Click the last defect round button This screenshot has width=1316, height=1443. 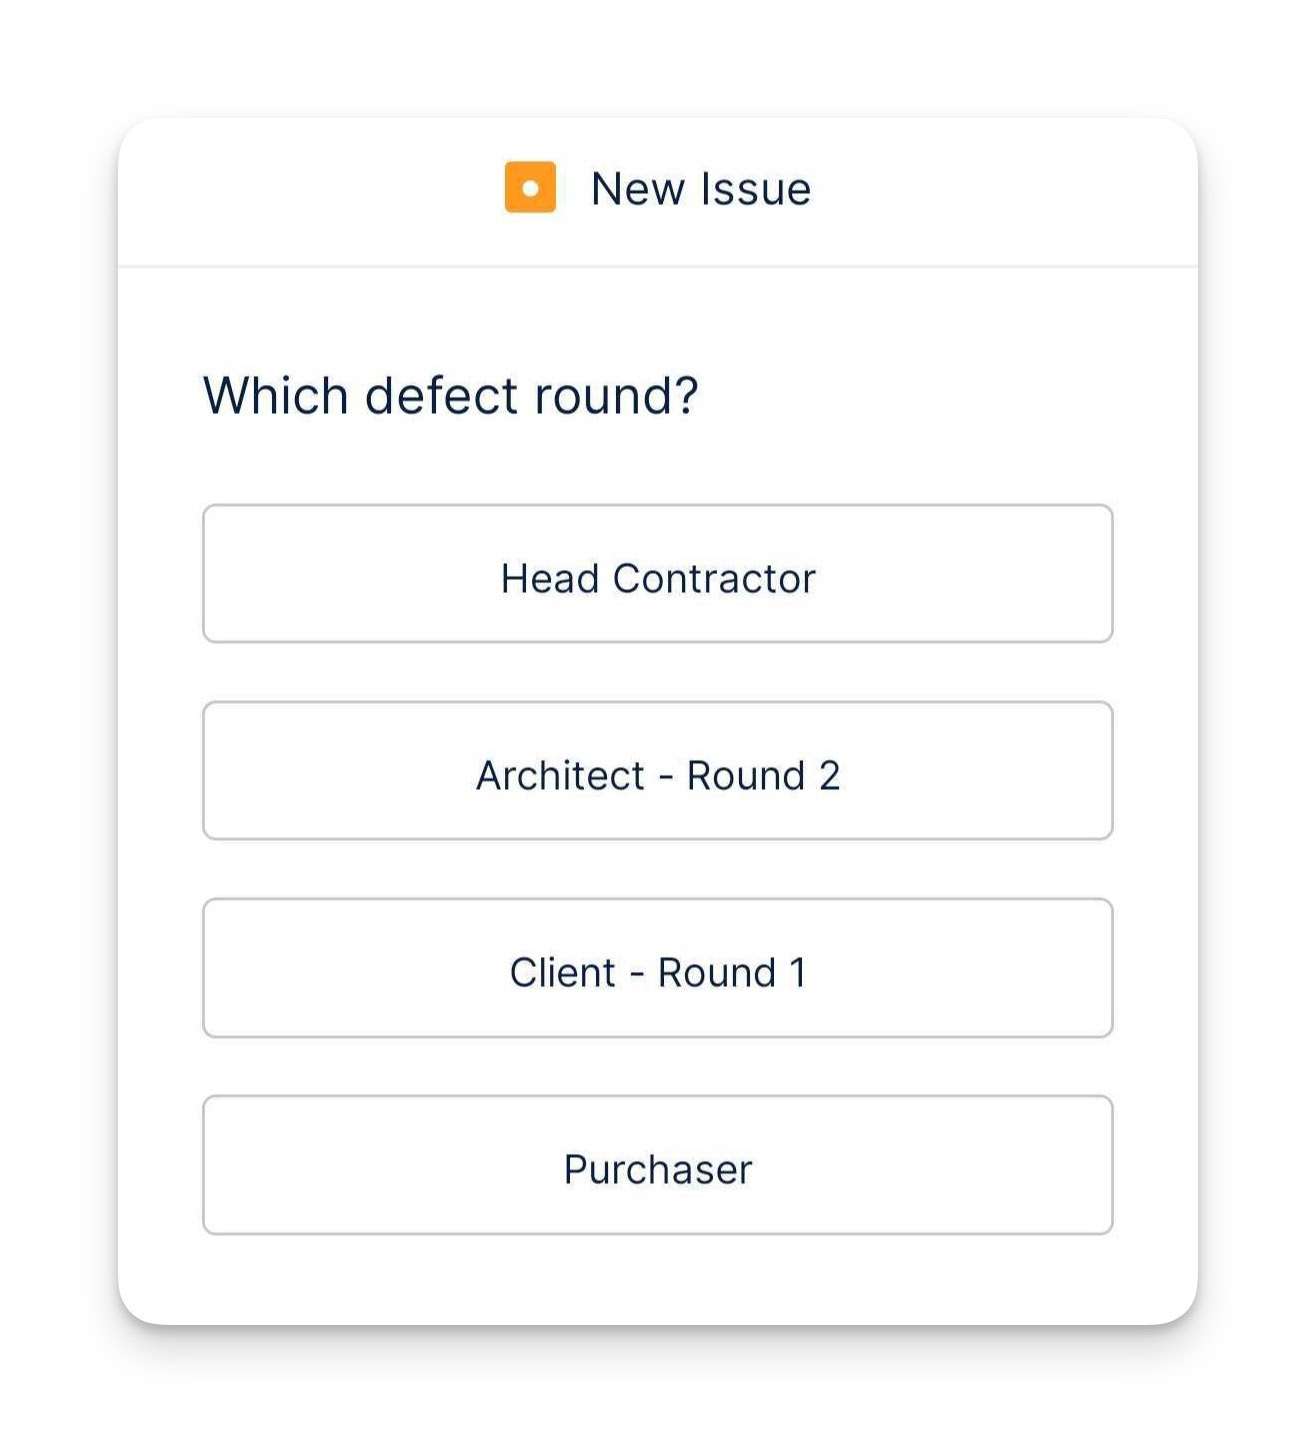658,1165
